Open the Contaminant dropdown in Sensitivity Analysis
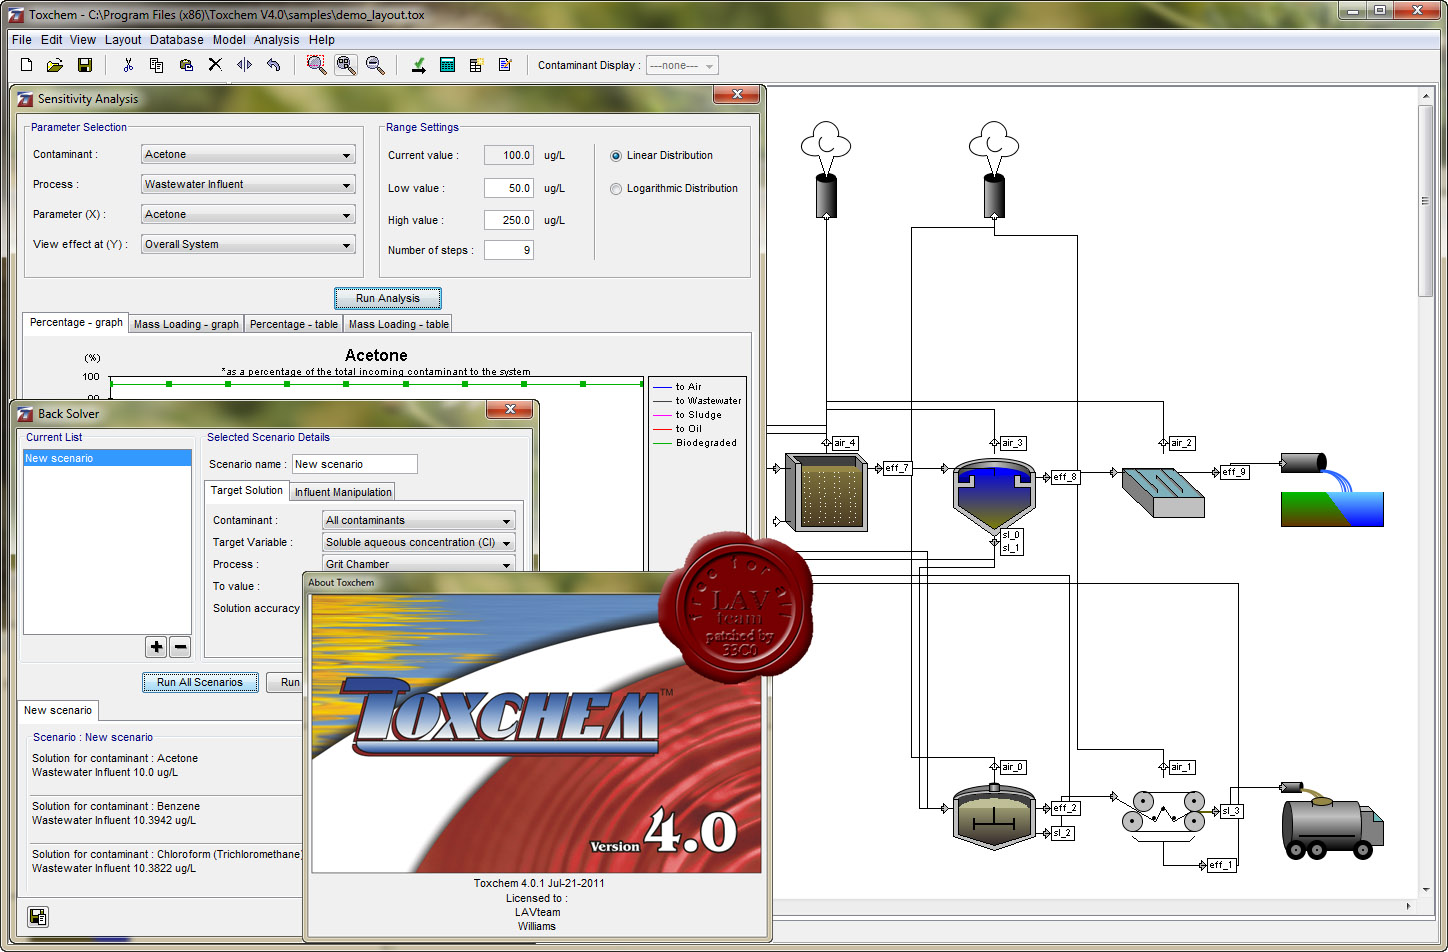 point(248,155)
